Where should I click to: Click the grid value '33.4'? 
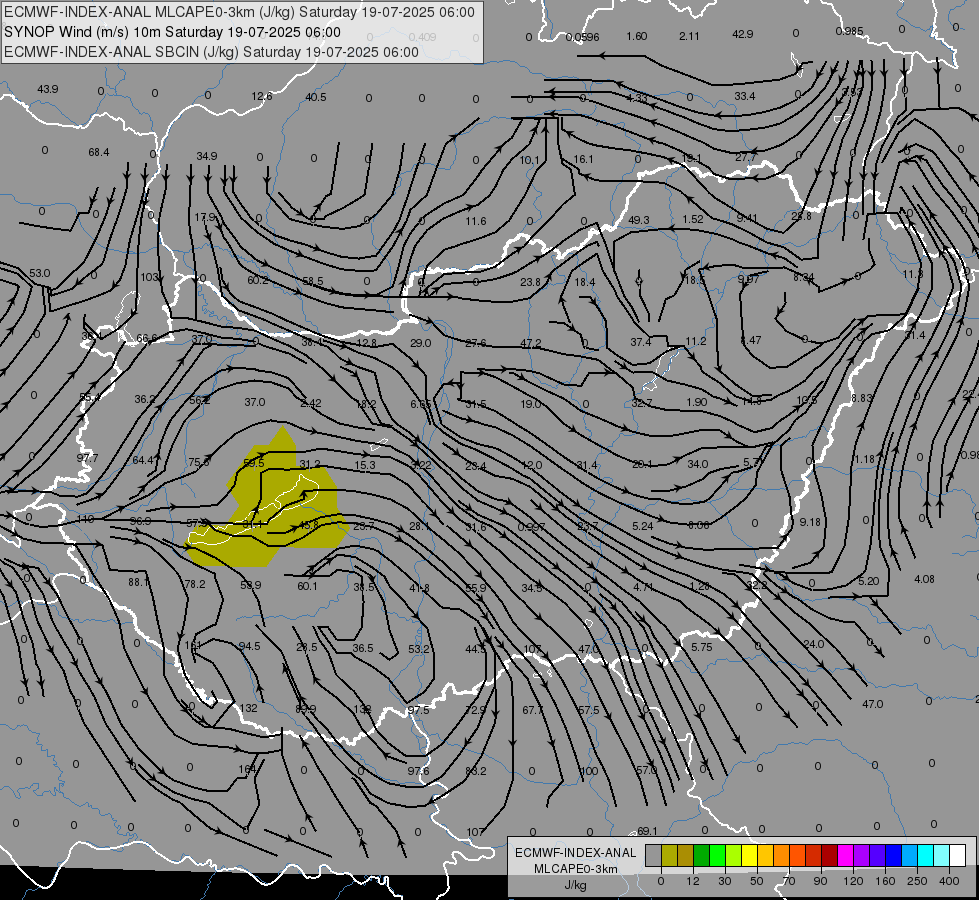(x=745, y=96)
